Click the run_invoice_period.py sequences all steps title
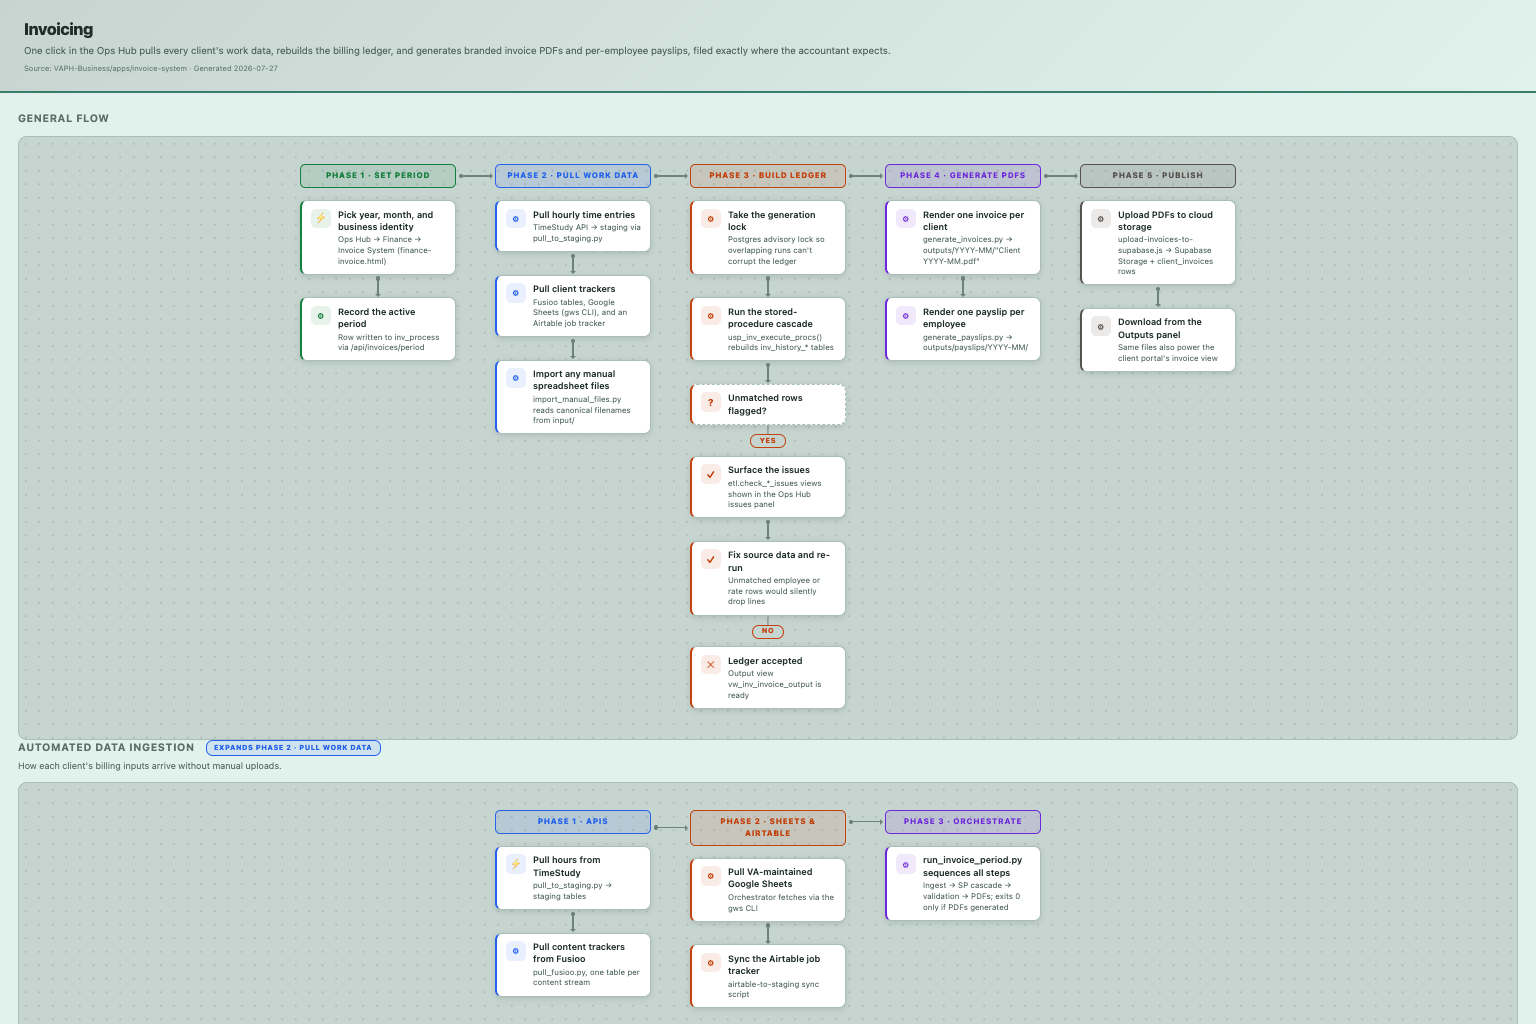The image size is (1536, 1024). [x=972, y=866]
